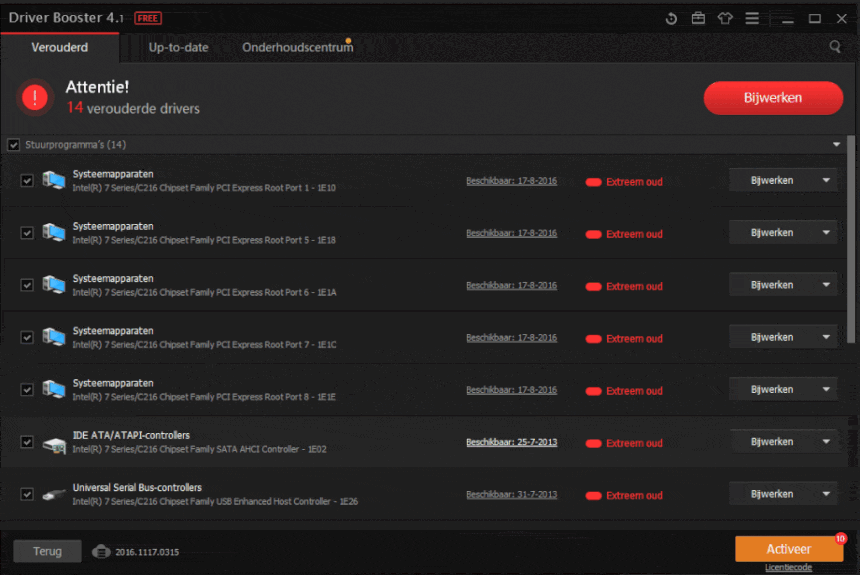This screenshot has width=860, height=575.
Task: Click device icon for Root Port 1 - 1E10
Action: [54, 181]
